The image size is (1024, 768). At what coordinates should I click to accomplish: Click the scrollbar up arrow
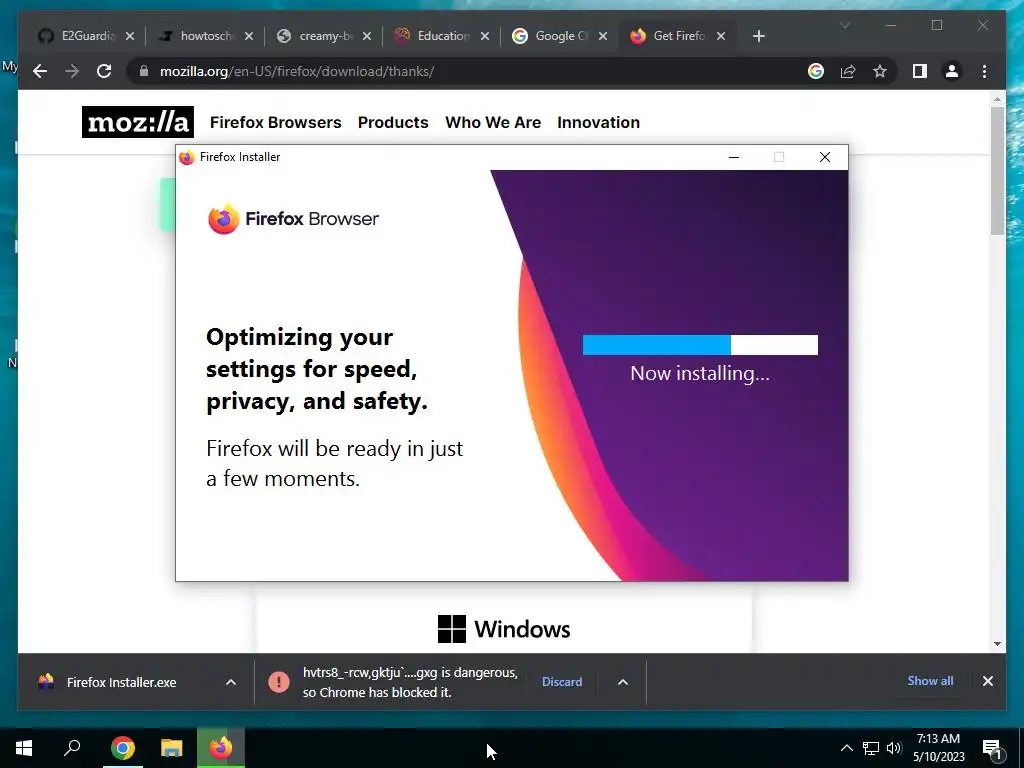click(997, 99)
